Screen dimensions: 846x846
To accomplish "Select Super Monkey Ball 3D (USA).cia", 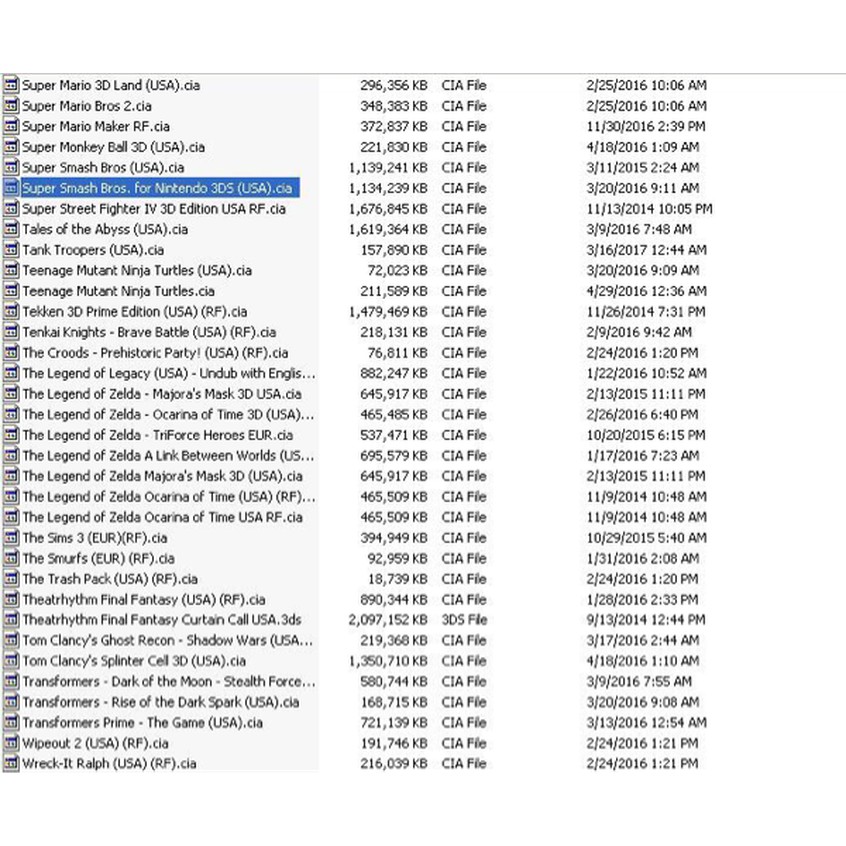I will click(113, 147).
